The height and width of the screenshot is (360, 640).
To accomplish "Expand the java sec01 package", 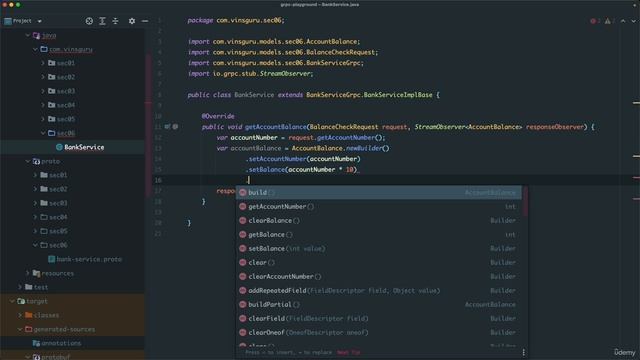I will tap(43, 63).
